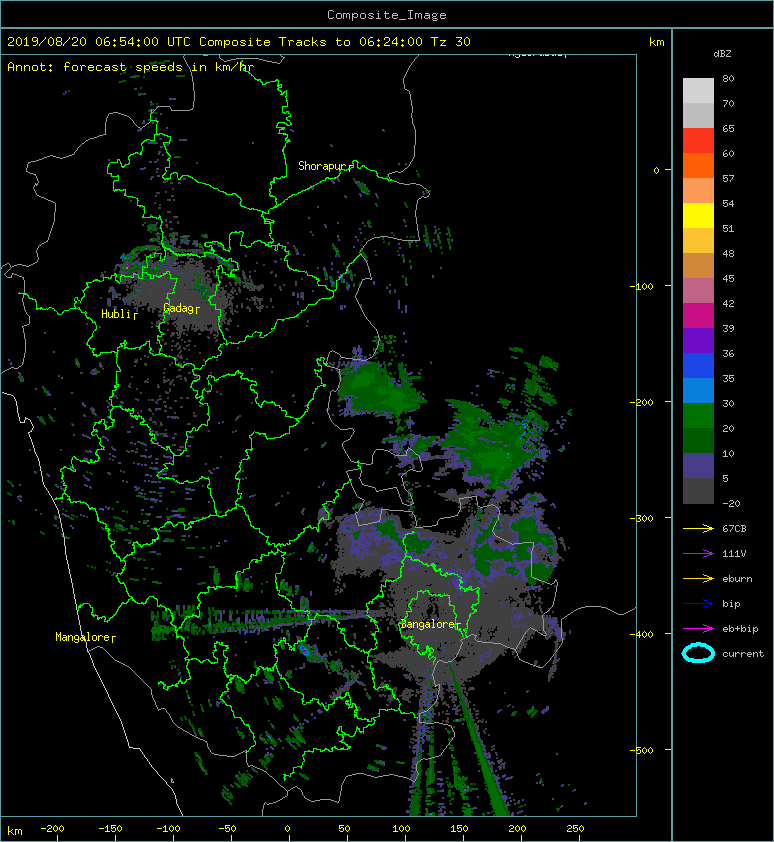Click the eburn legend label
Viewport: 774px width, 842px height.
(x=737, y=578)
